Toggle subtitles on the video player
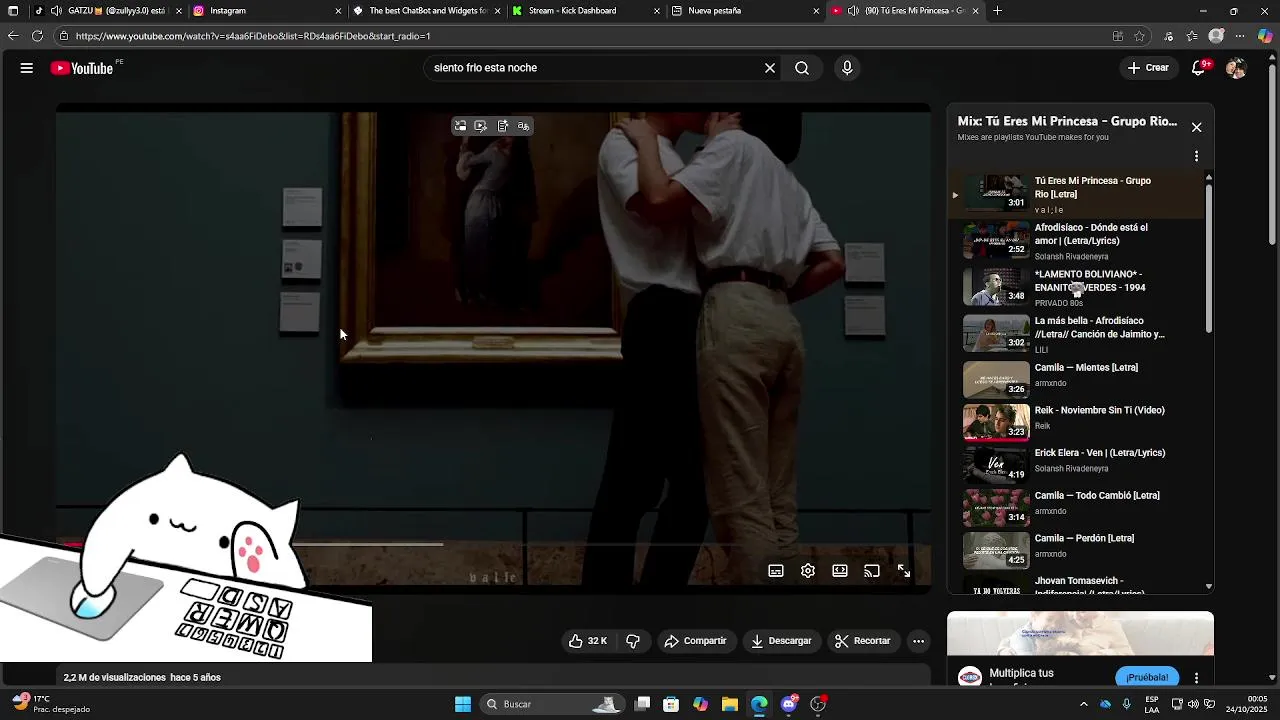This screenshot has height=720, width=1280. (776, 571)
